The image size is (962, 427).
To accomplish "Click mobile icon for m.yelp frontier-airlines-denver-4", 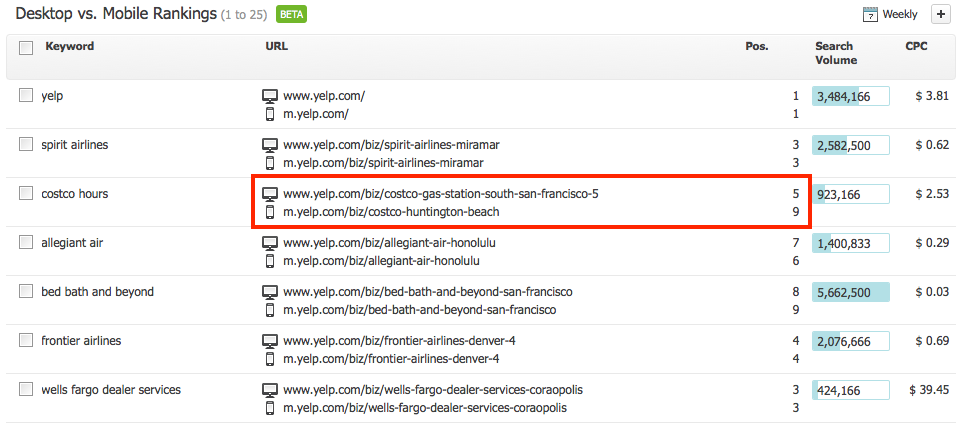I will [270, 359].
